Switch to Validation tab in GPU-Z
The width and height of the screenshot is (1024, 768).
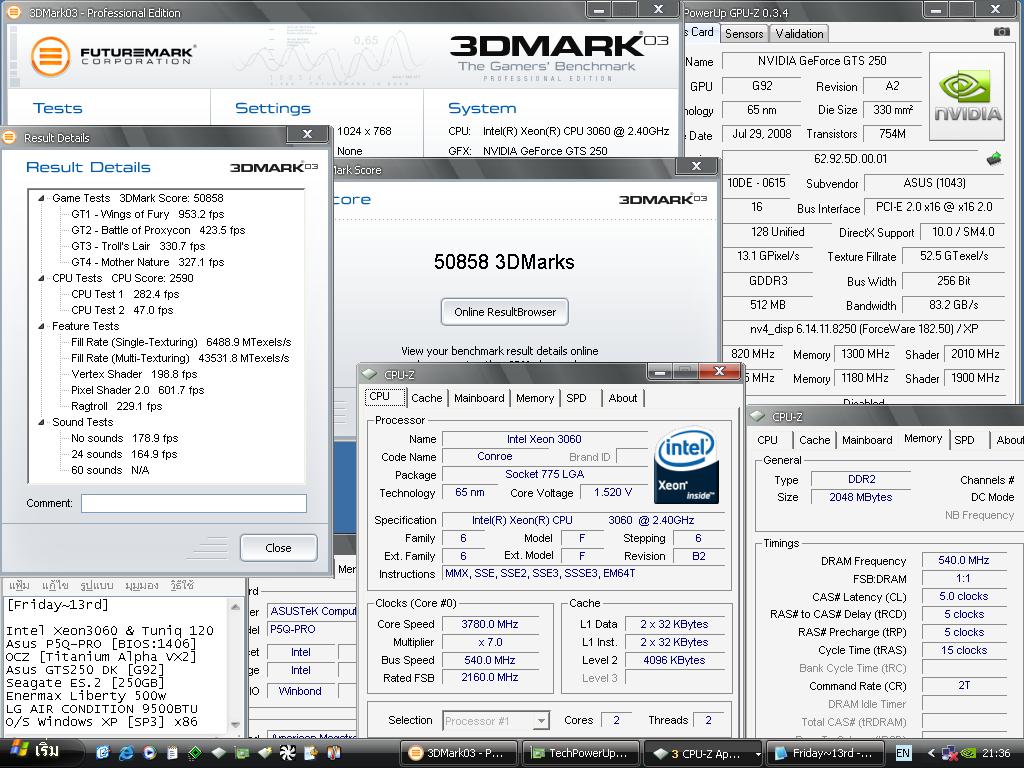(800, 33)
